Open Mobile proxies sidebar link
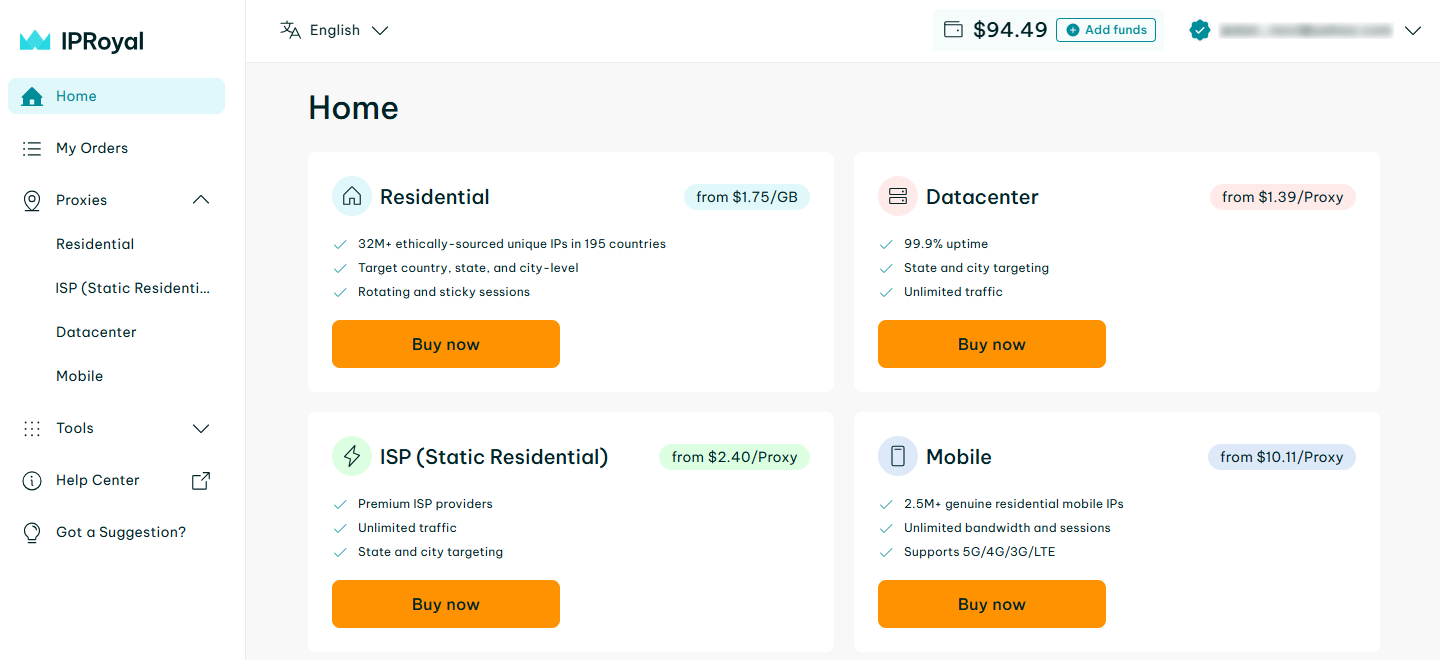1440x660 pixels. 80,376
